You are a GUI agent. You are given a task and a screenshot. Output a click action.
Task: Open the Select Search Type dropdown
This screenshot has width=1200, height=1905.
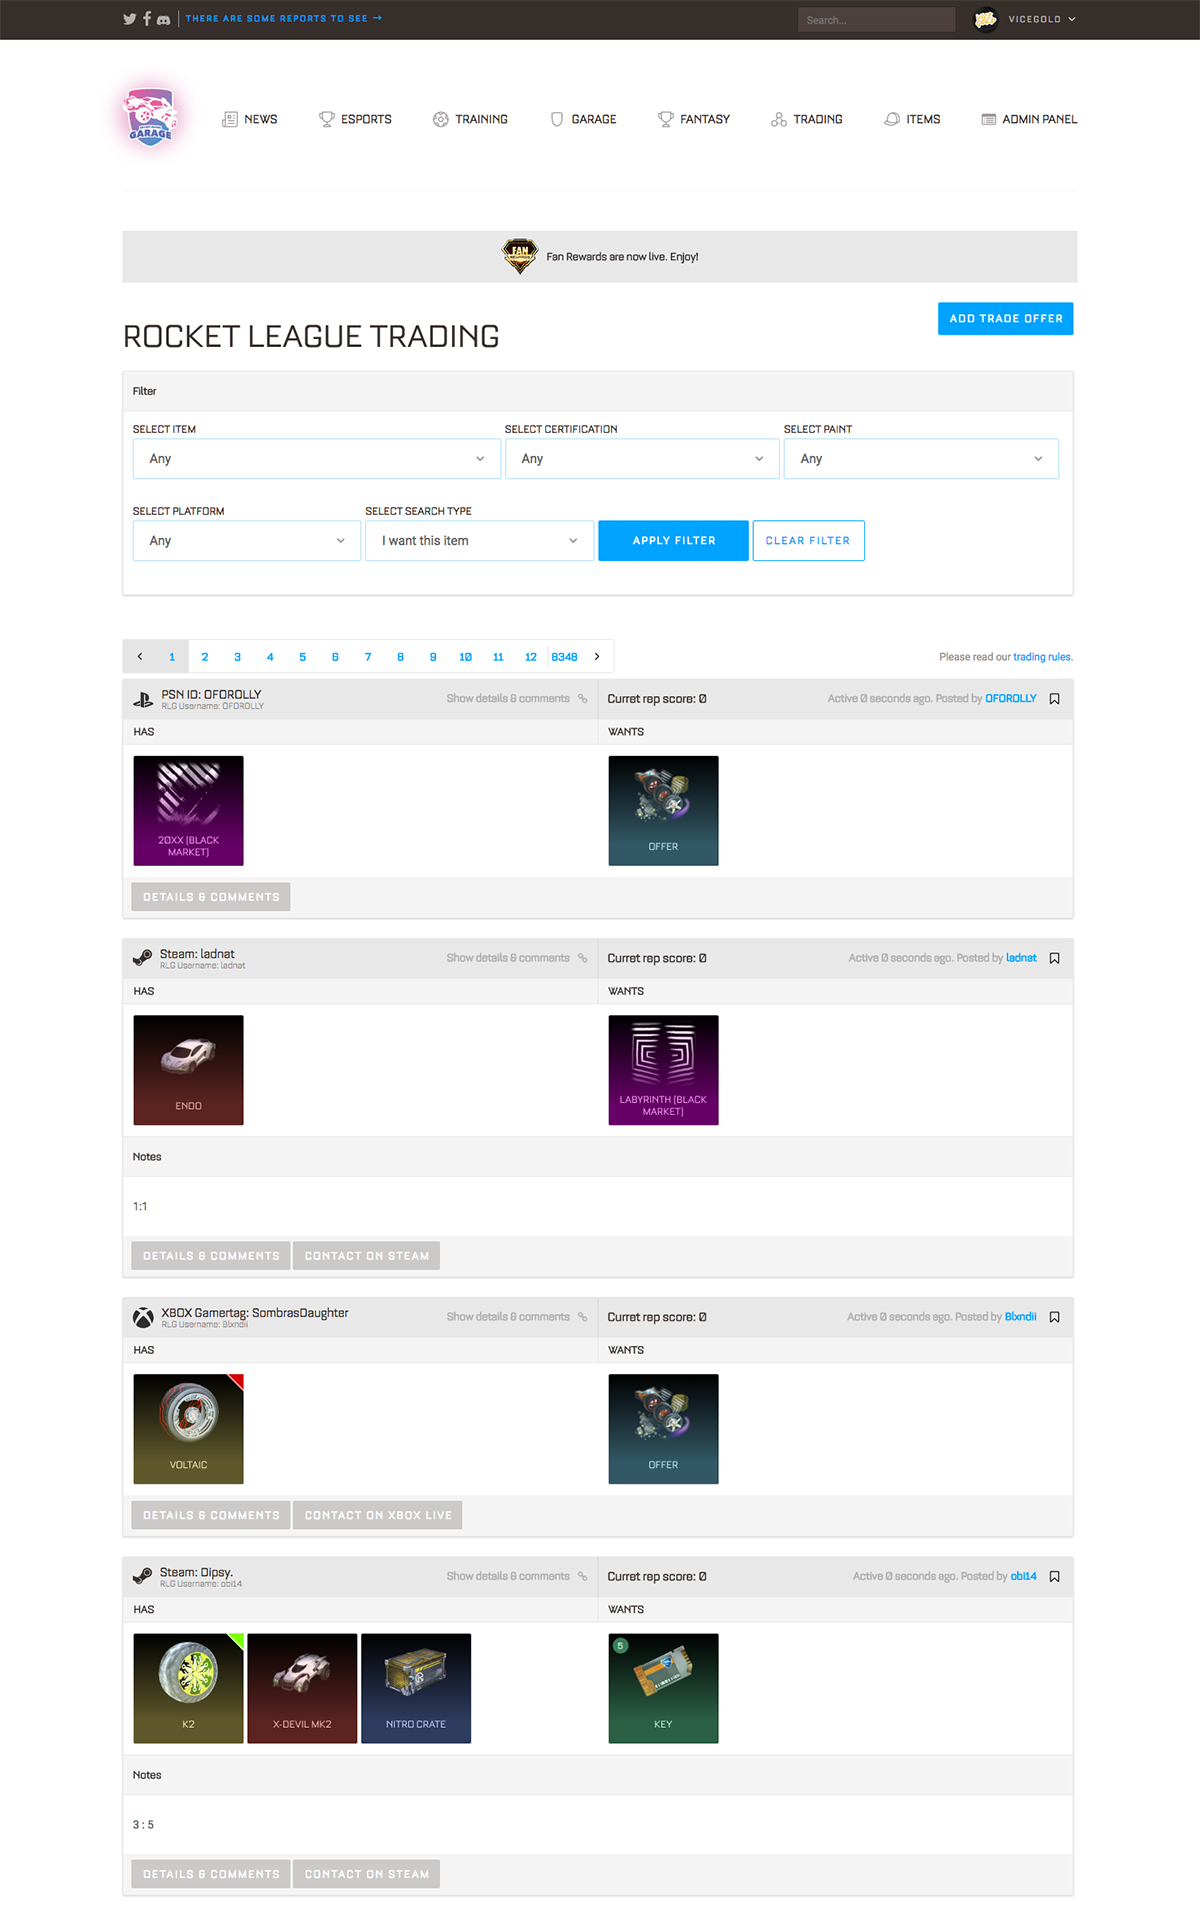click(x=479, y=541)
